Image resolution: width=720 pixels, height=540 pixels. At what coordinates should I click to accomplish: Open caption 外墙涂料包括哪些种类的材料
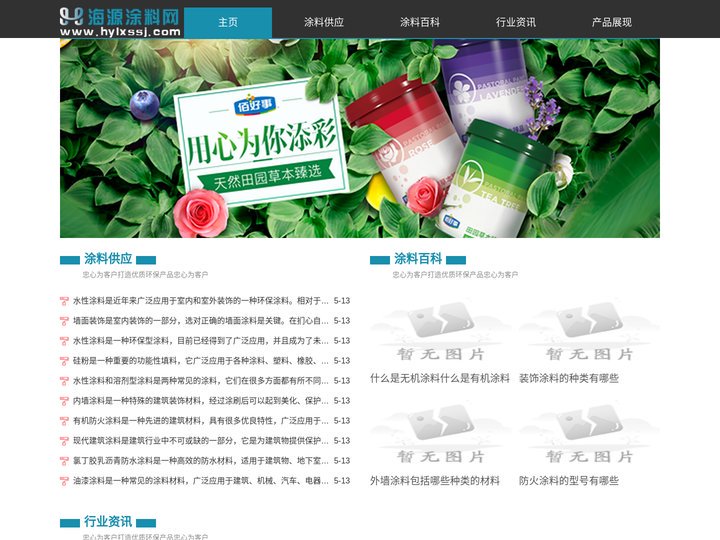tap(435, 481)
